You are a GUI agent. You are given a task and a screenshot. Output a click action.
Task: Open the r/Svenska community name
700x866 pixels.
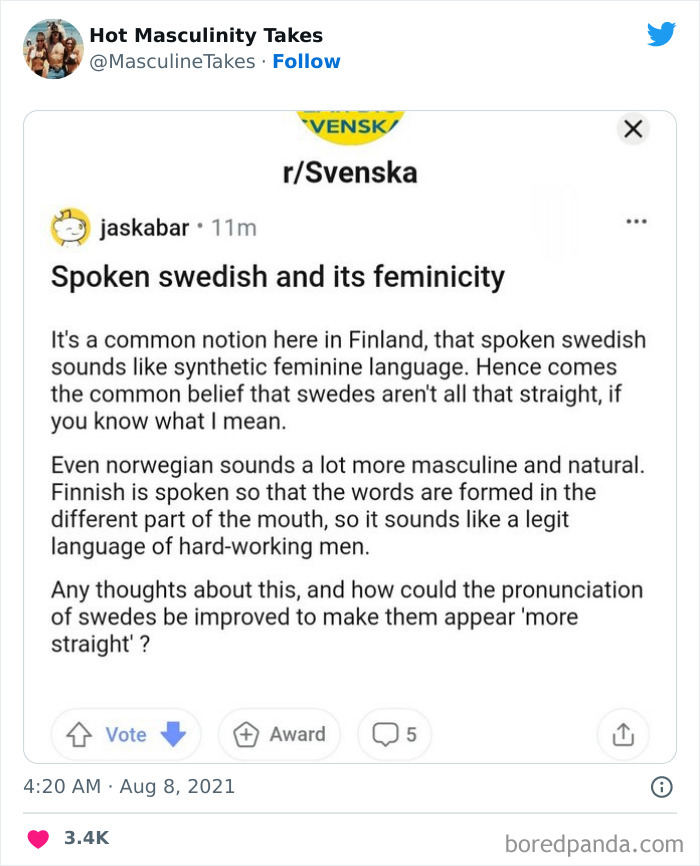tap(349, 171)
